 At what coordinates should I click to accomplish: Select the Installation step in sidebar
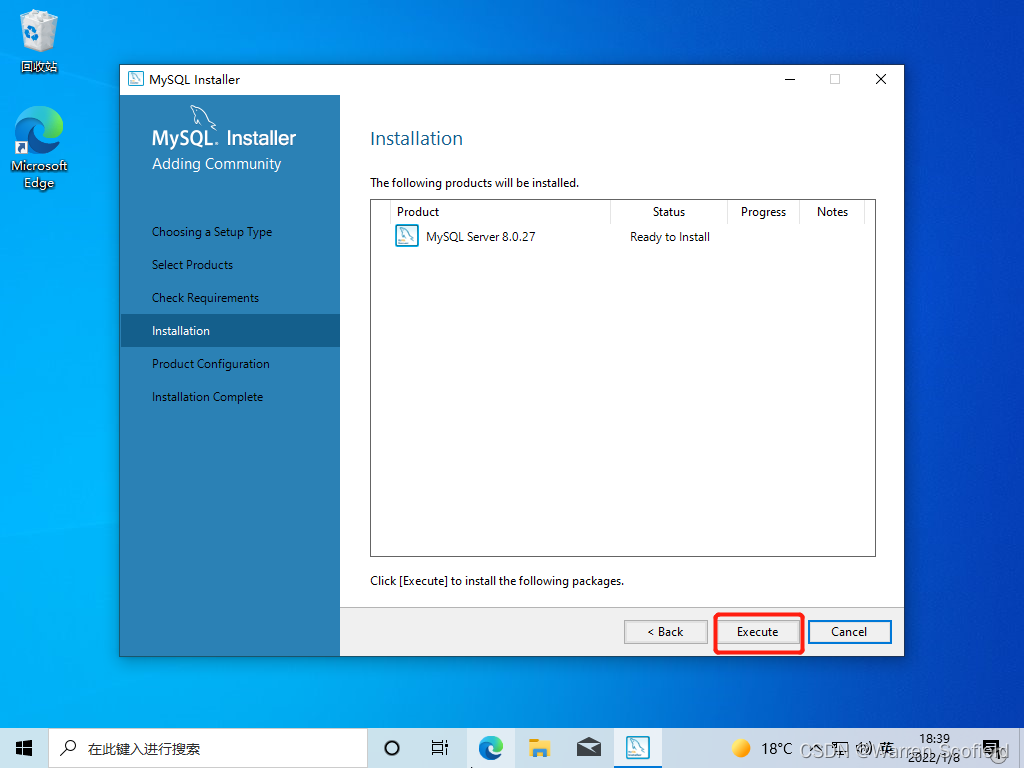point(230,330)
